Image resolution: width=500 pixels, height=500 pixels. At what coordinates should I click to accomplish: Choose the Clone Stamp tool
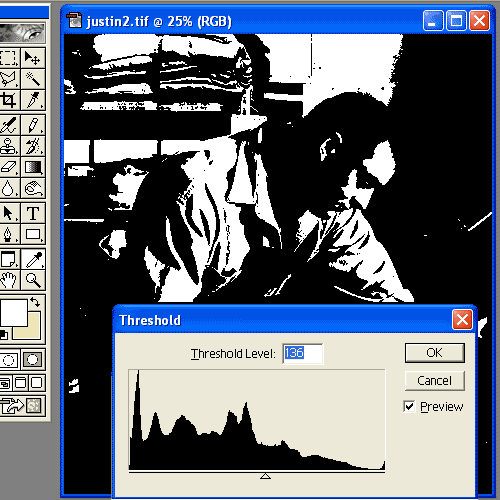[x=9, y=146]
